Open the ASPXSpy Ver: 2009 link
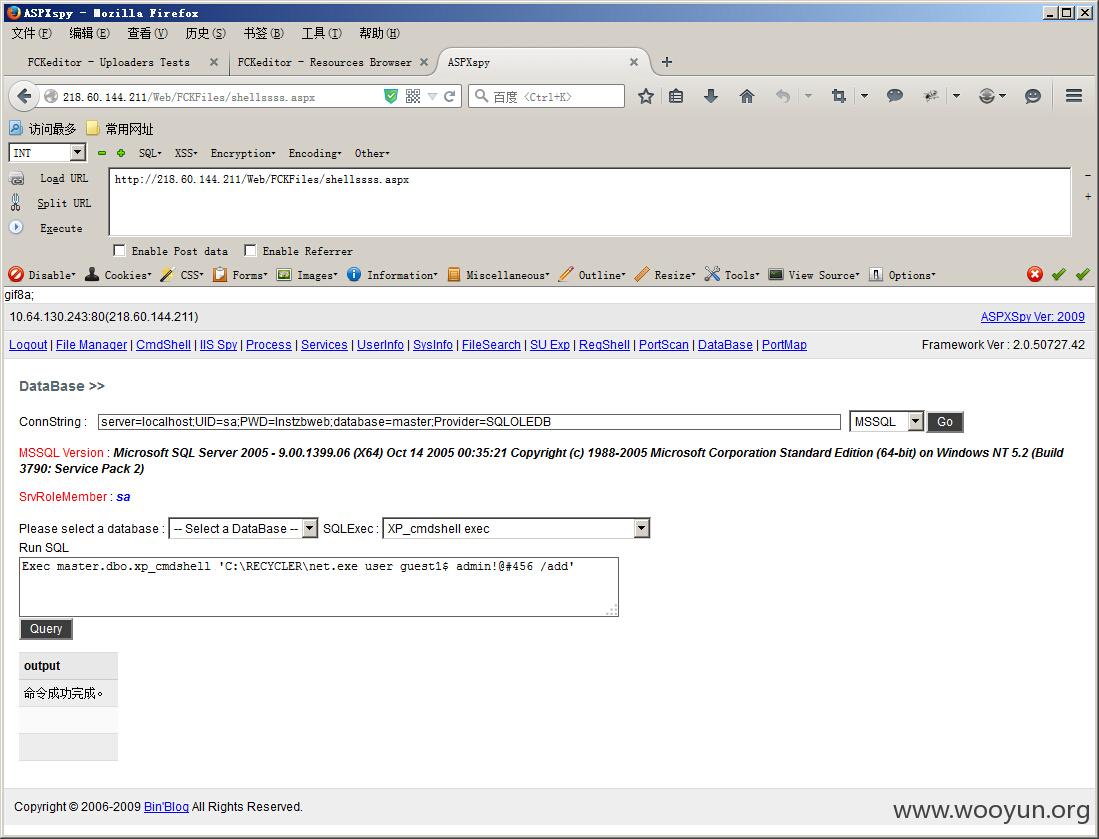The image size is (1099, 839). pyautogui.click(x=1032, y=317)
